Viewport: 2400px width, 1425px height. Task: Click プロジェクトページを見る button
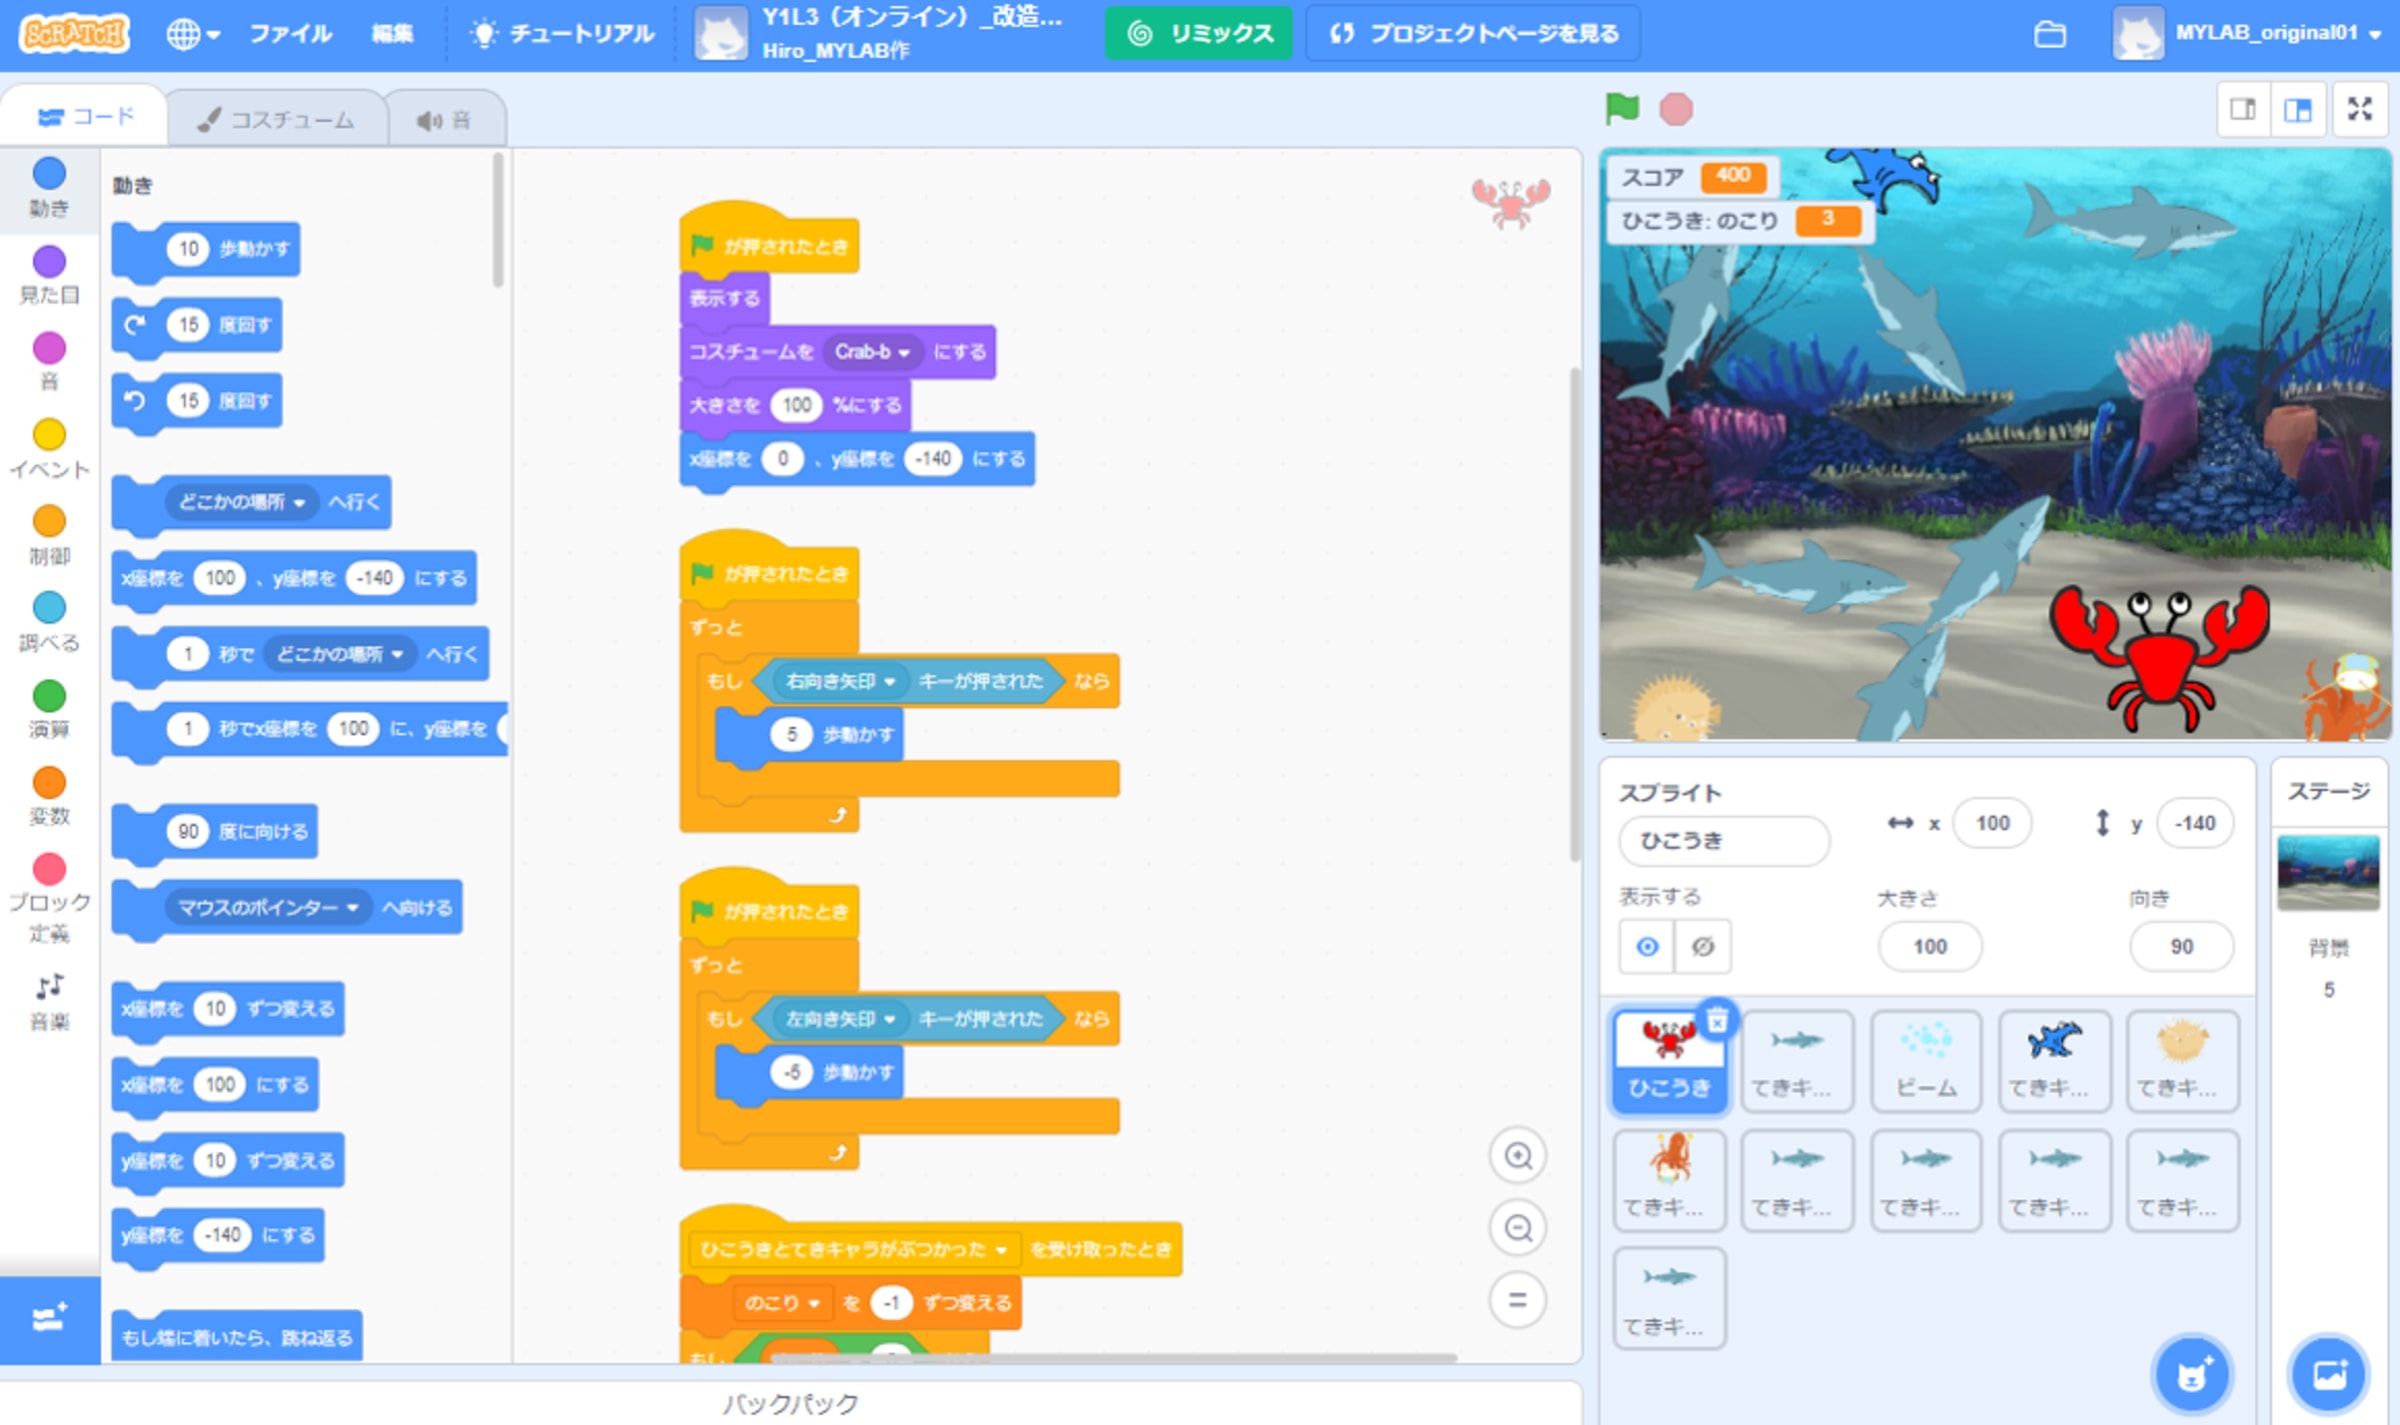tap(1472, 34)
